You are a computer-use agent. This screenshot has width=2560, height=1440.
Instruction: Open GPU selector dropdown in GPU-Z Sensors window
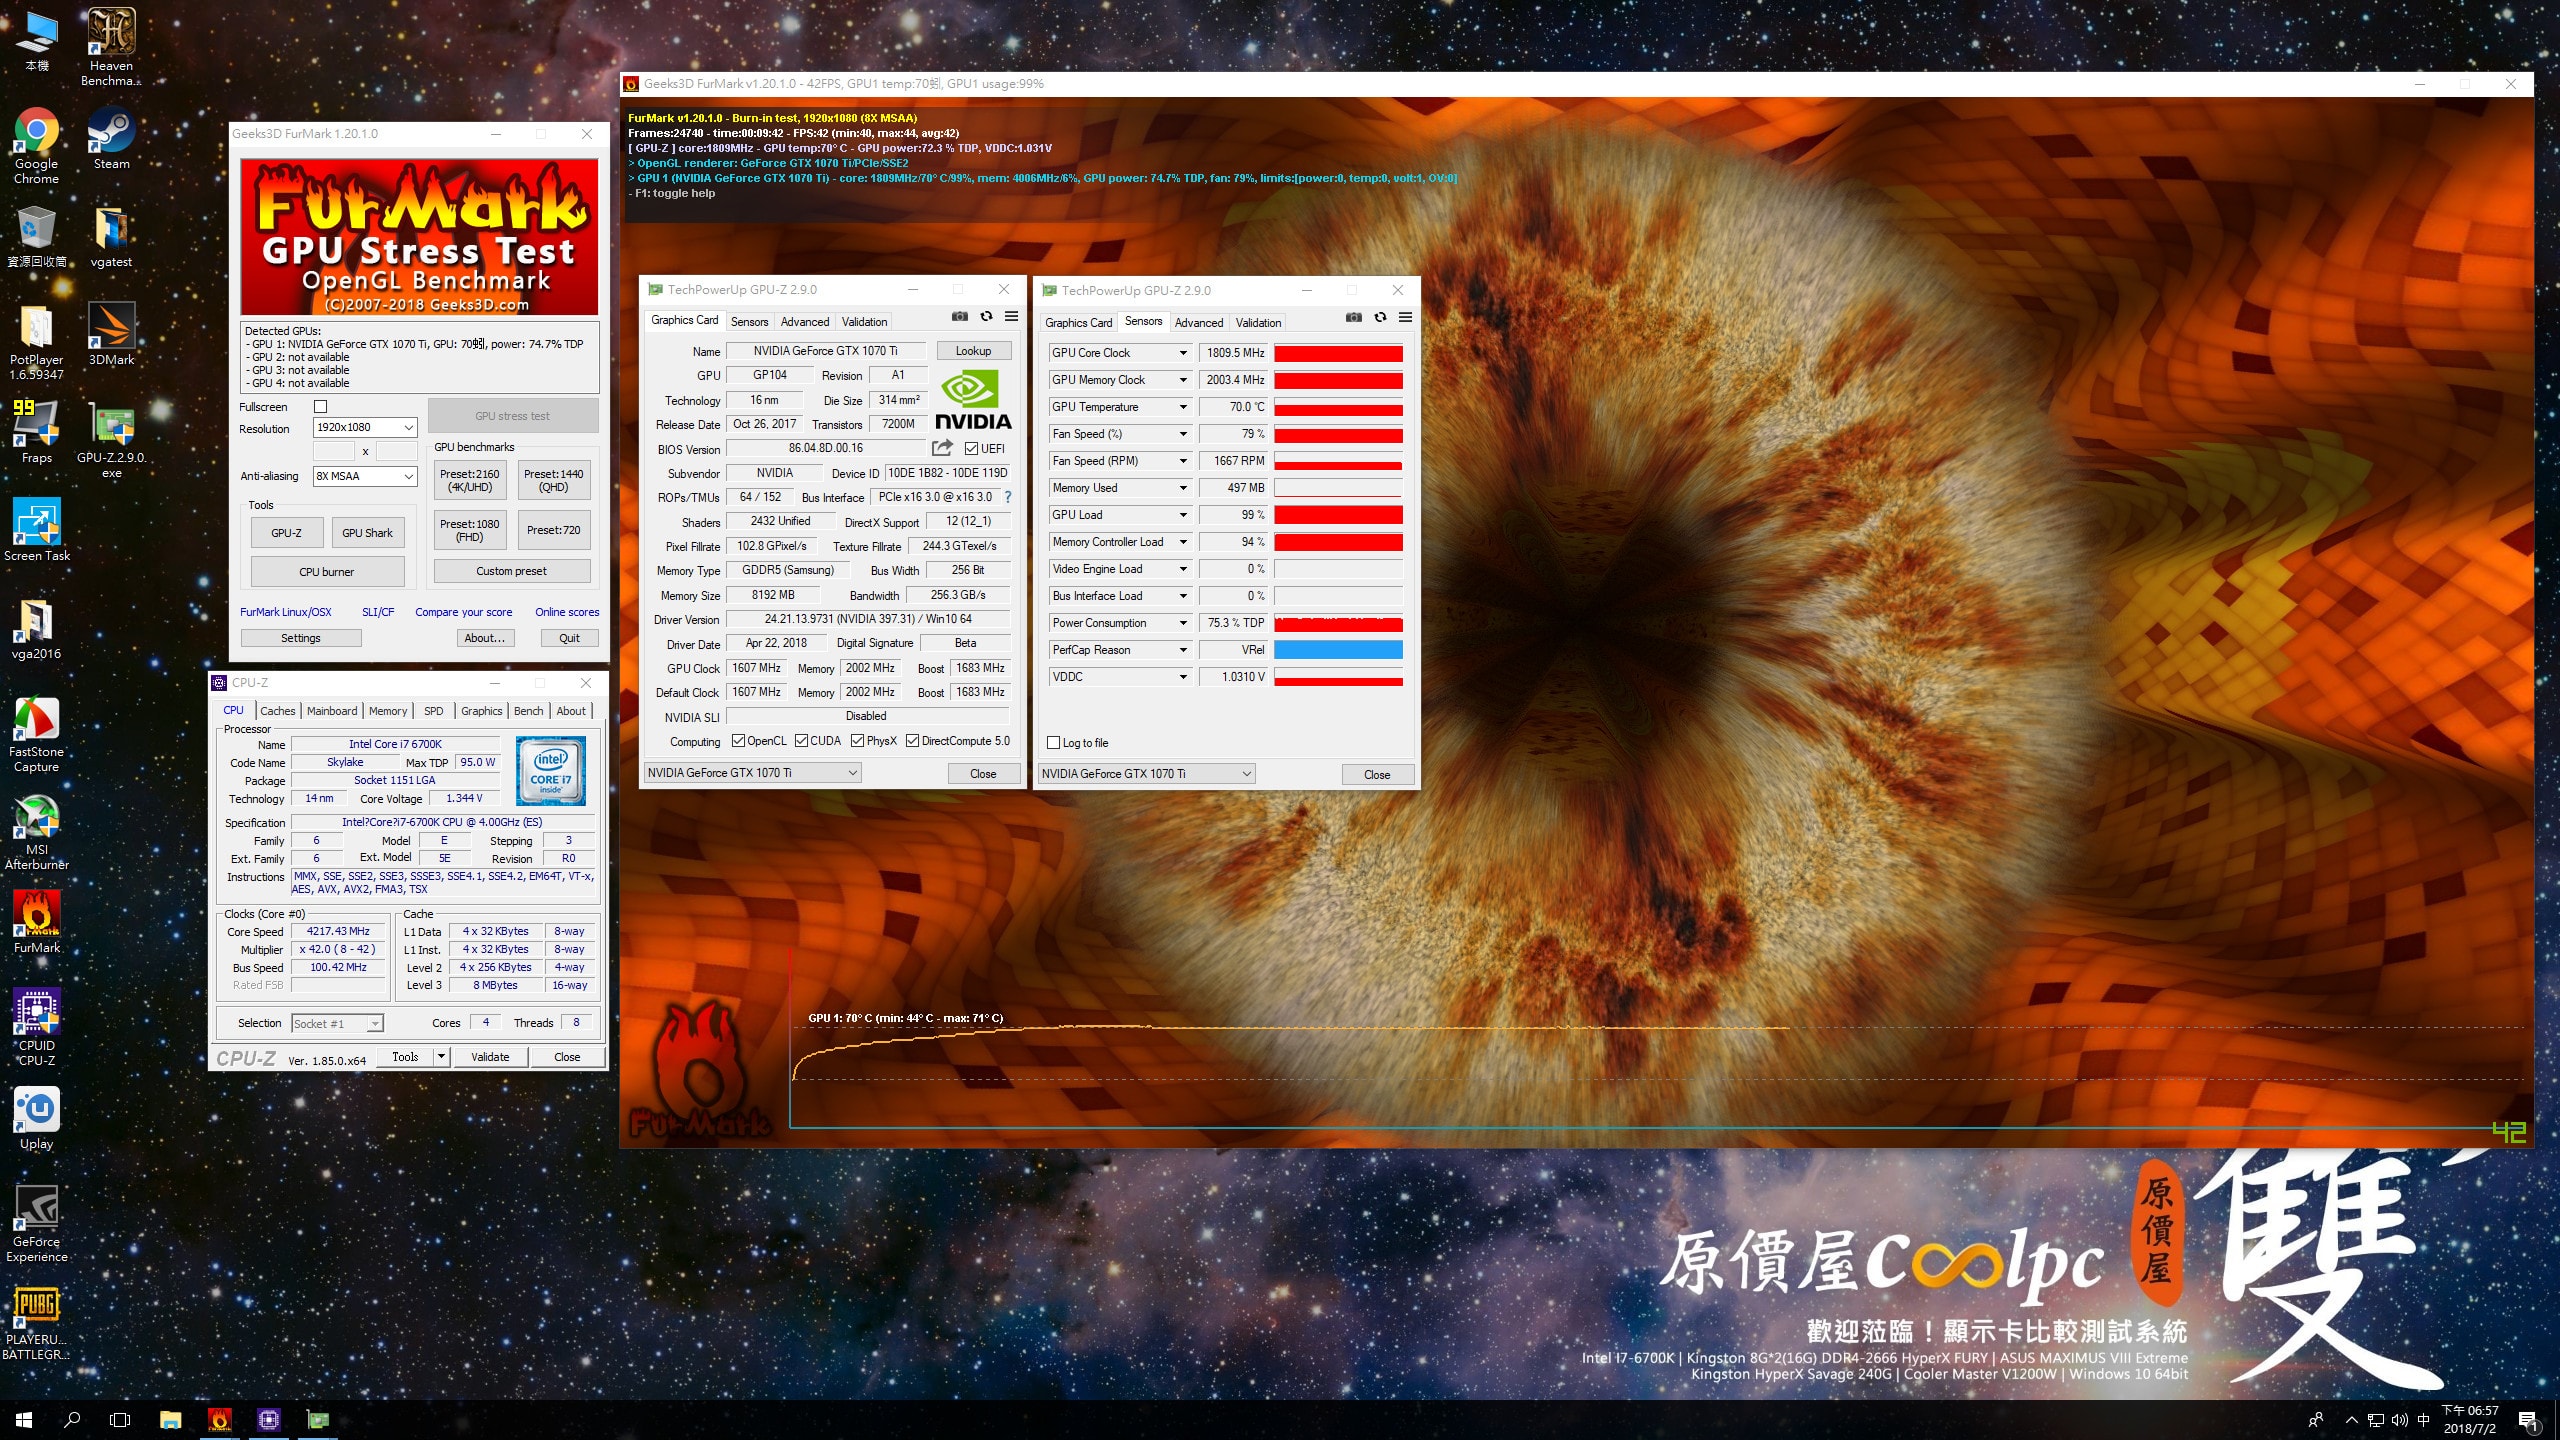click(x=1147, y=773)
